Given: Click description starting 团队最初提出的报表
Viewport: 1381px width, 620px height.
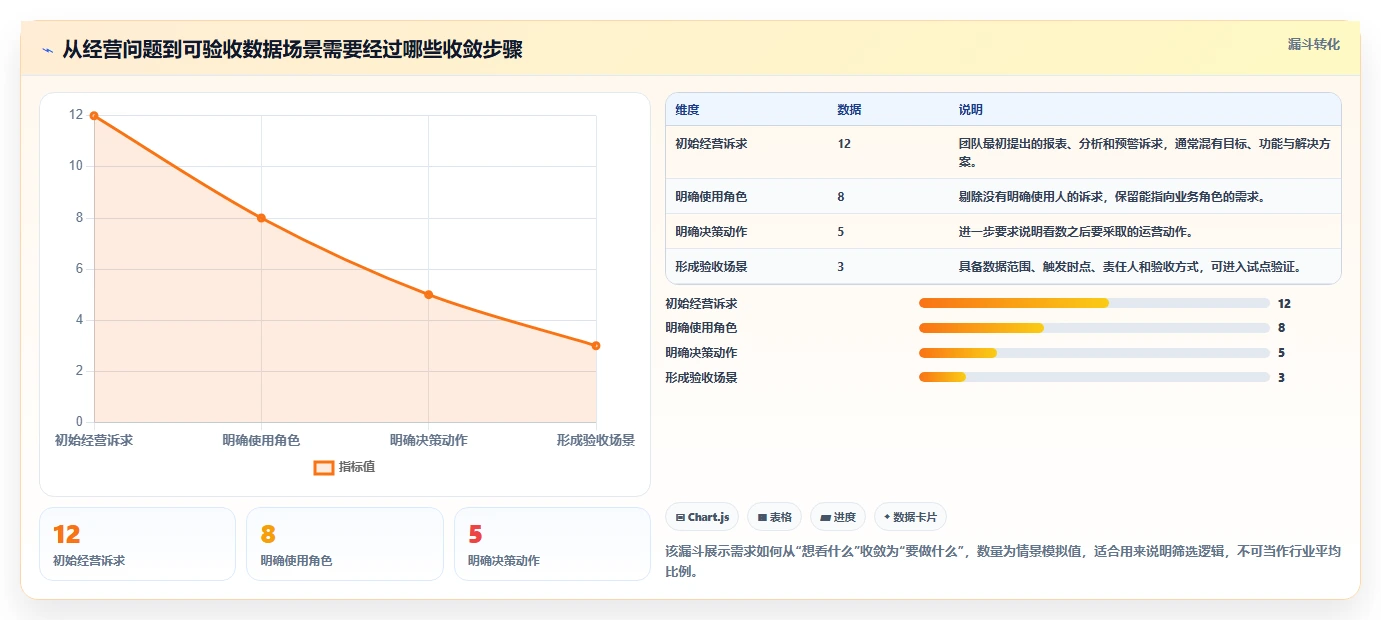Looking at the screenshot, I should click(1144, 152).
